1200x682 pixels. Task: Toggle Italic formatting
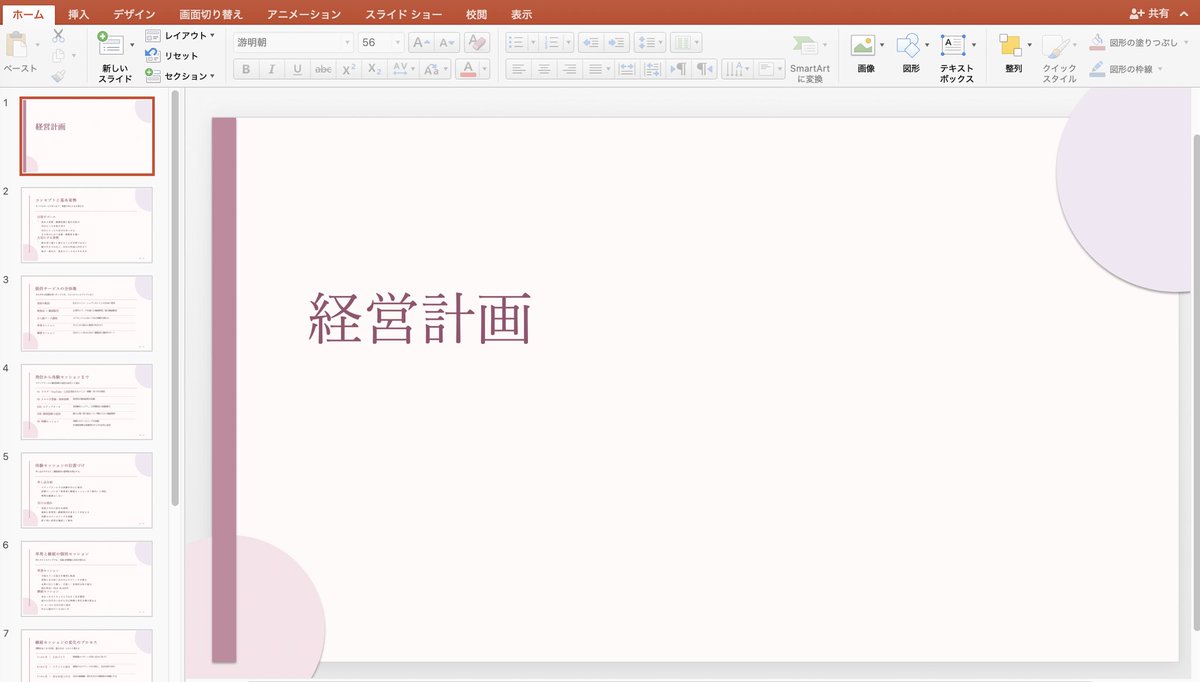[271, 69]
